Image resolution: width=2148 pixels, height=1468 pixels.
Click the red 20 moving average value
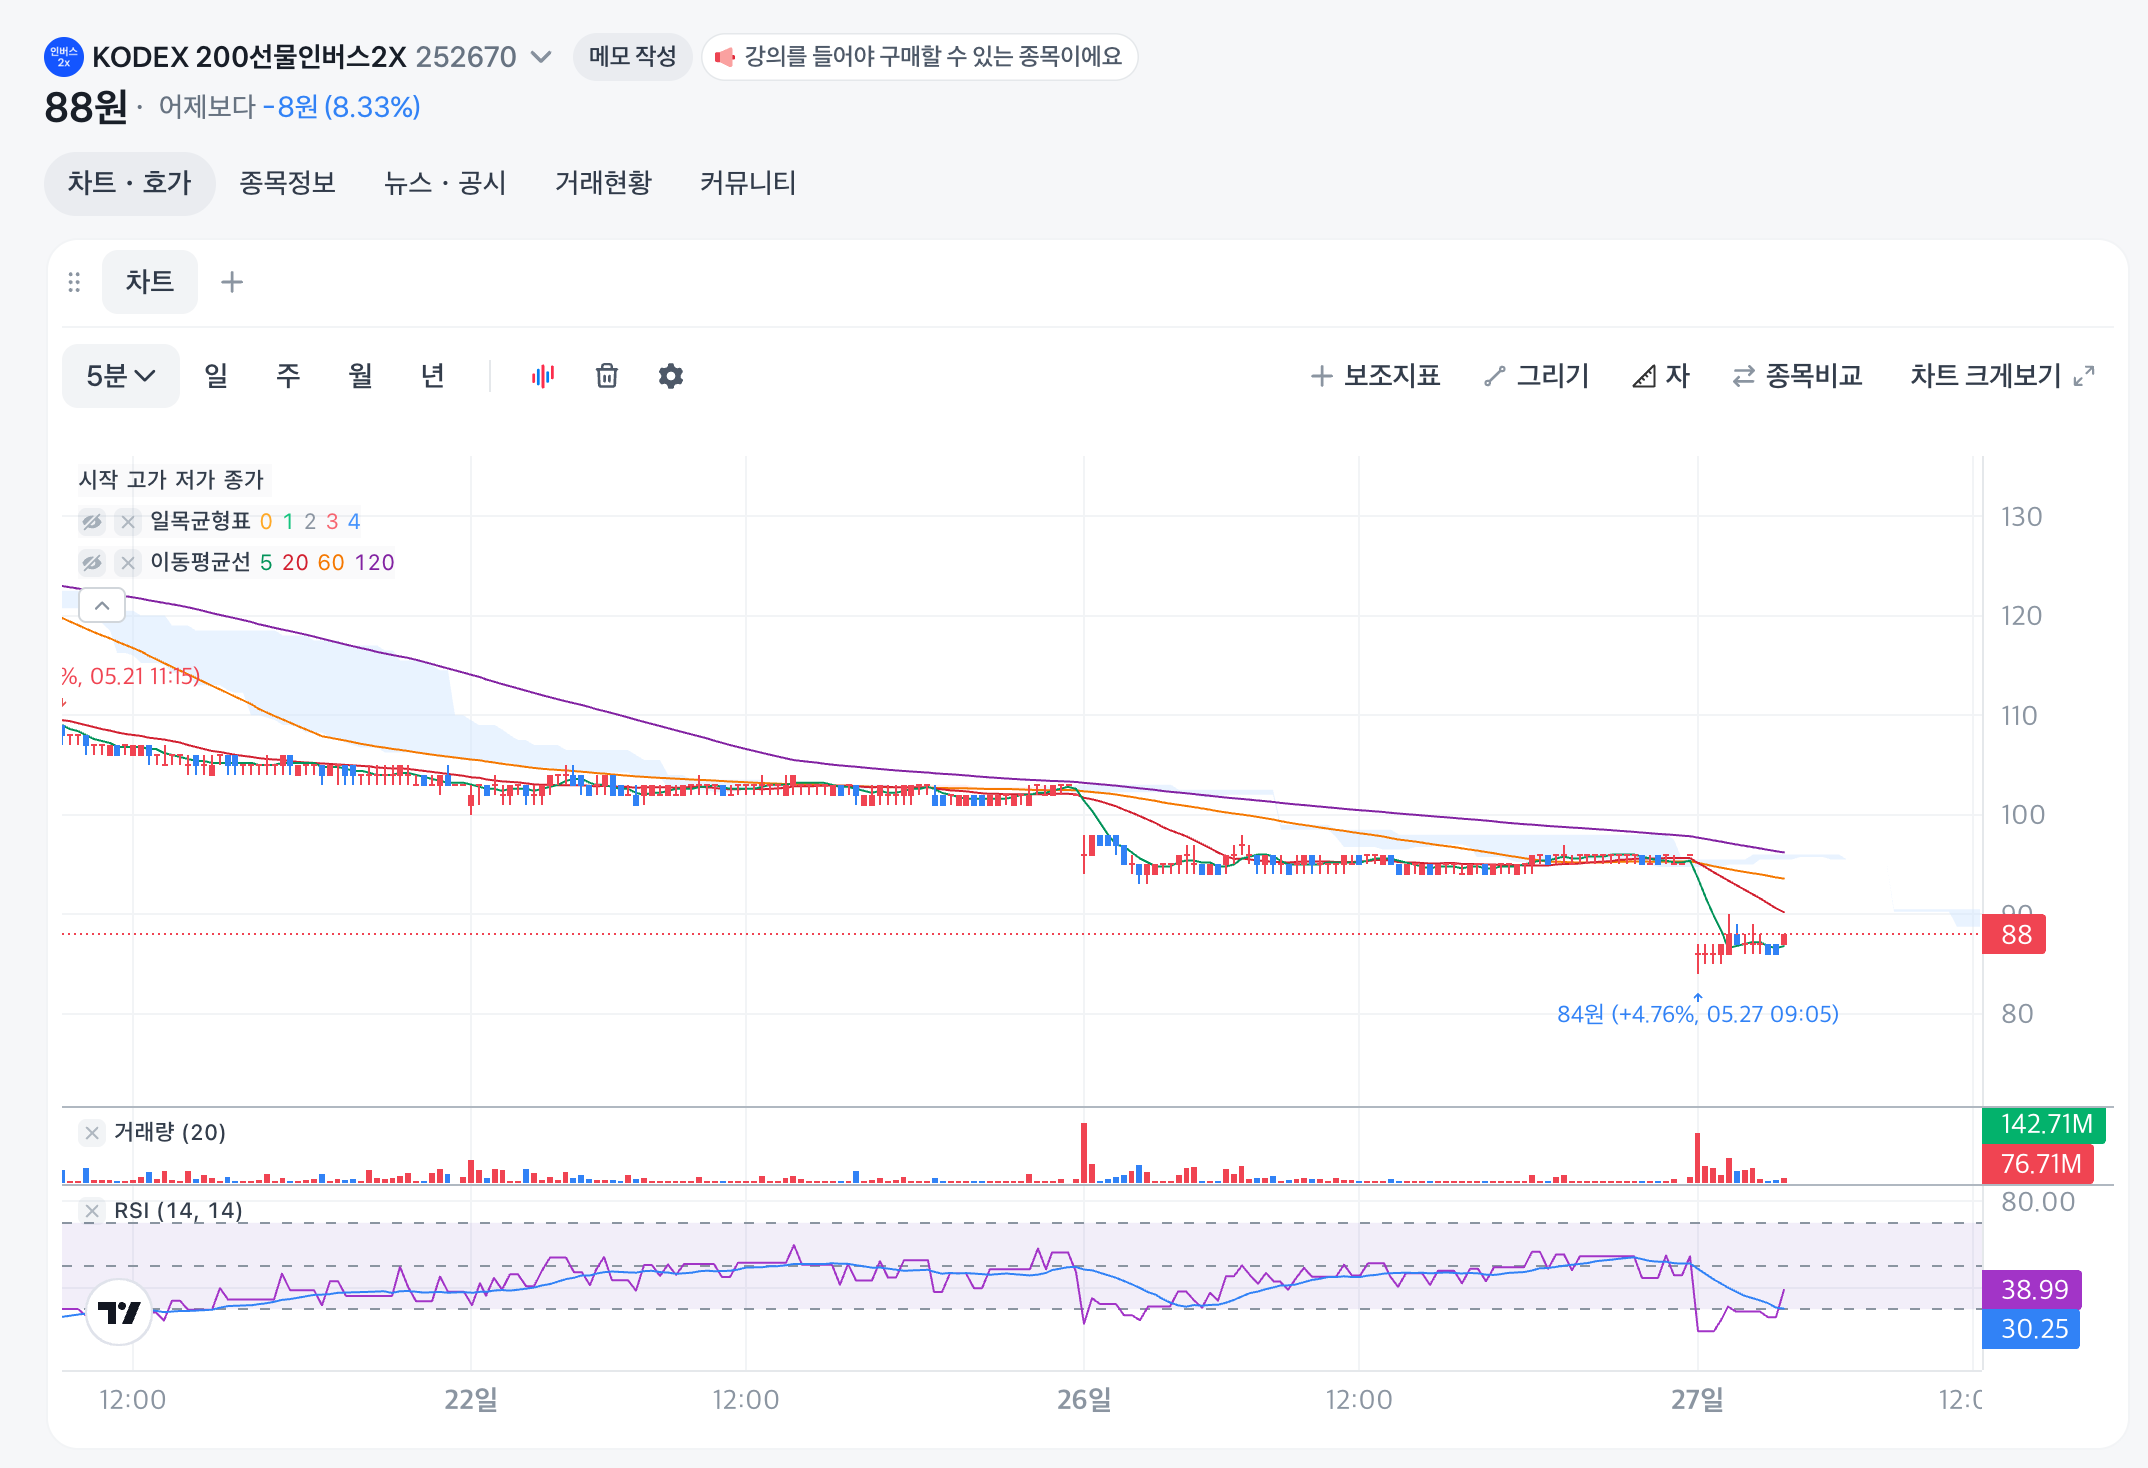[x=295, y=563]
